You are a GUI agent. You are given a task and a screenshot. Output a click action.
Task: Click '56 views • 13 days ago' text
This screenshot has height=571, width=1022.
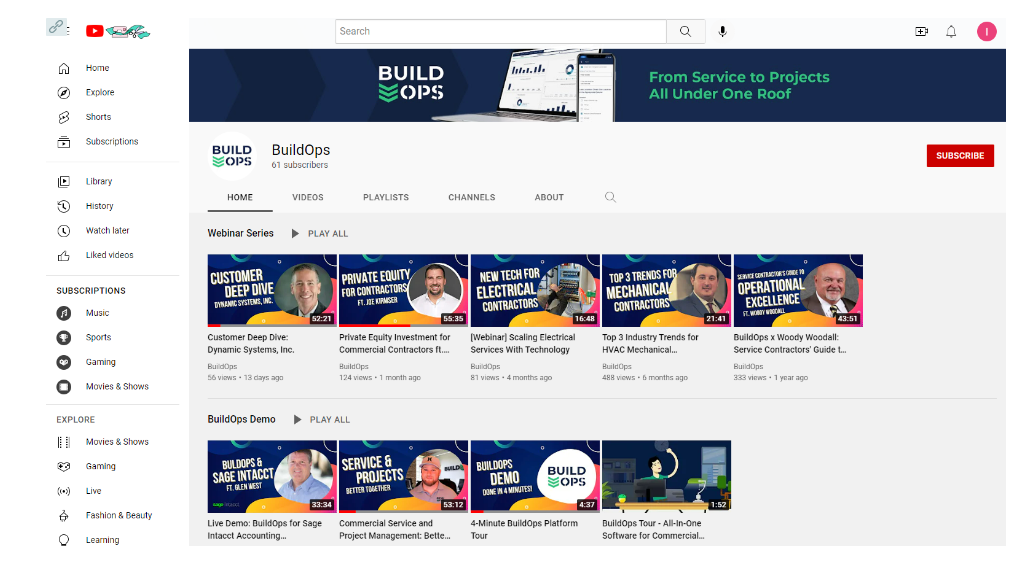(x=245, y=378)
